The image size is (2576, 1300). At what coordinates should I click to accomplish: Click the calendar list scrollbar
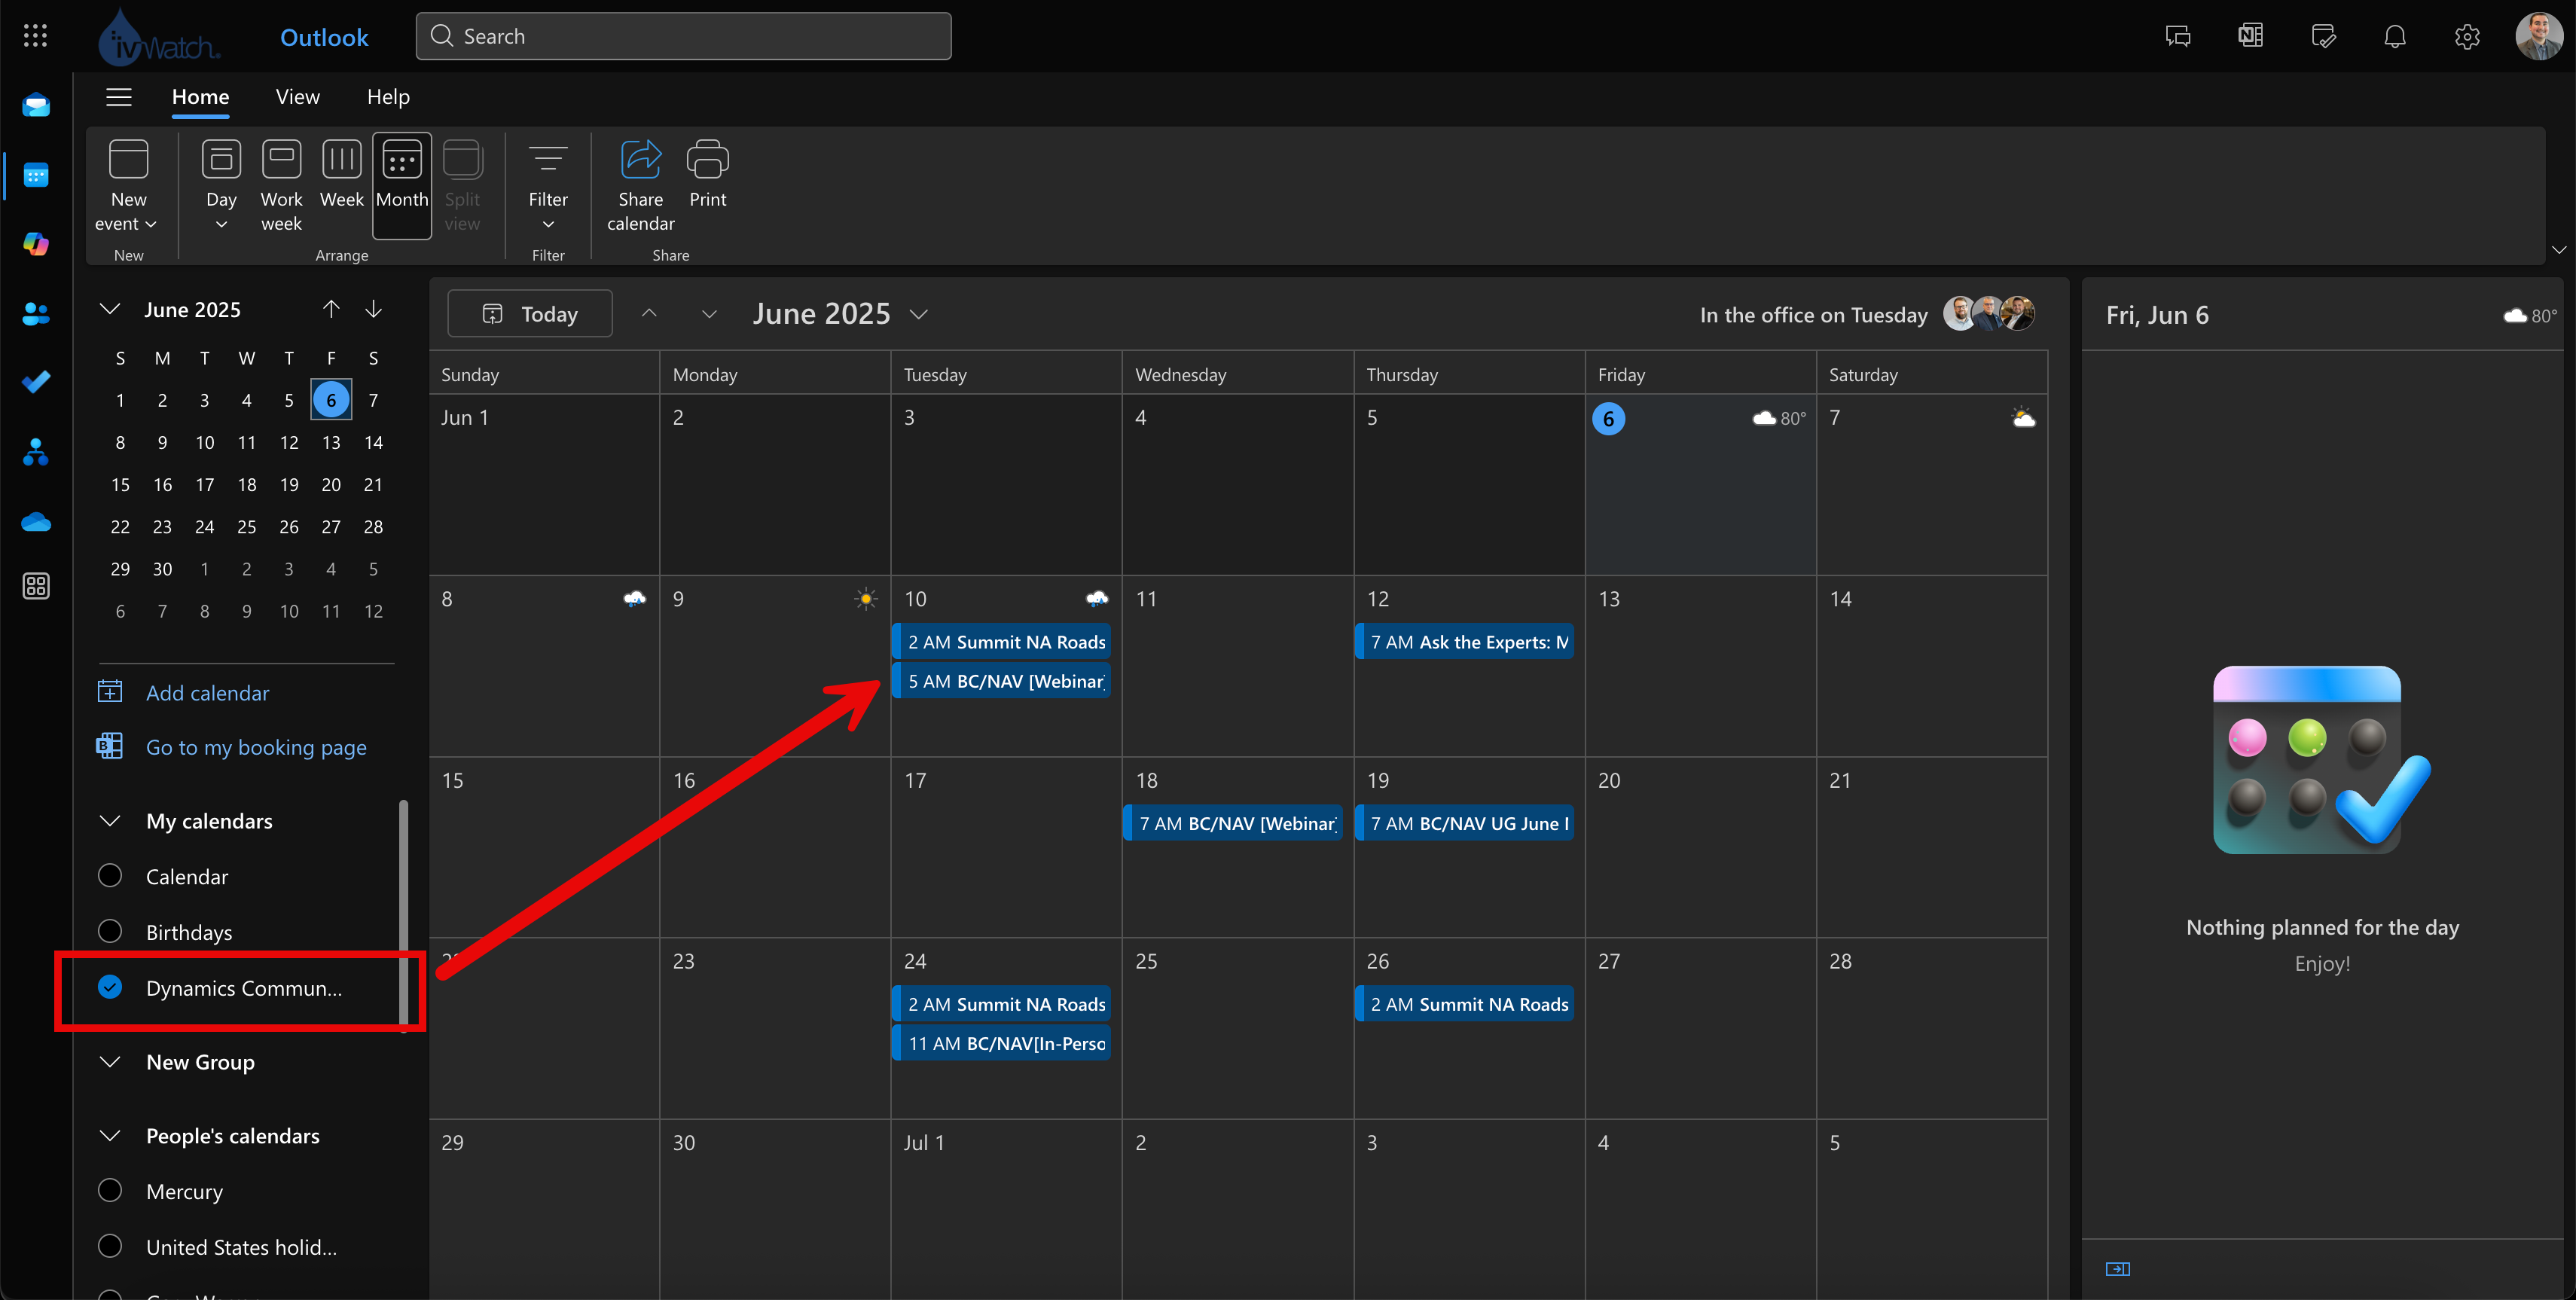[404, 915]
